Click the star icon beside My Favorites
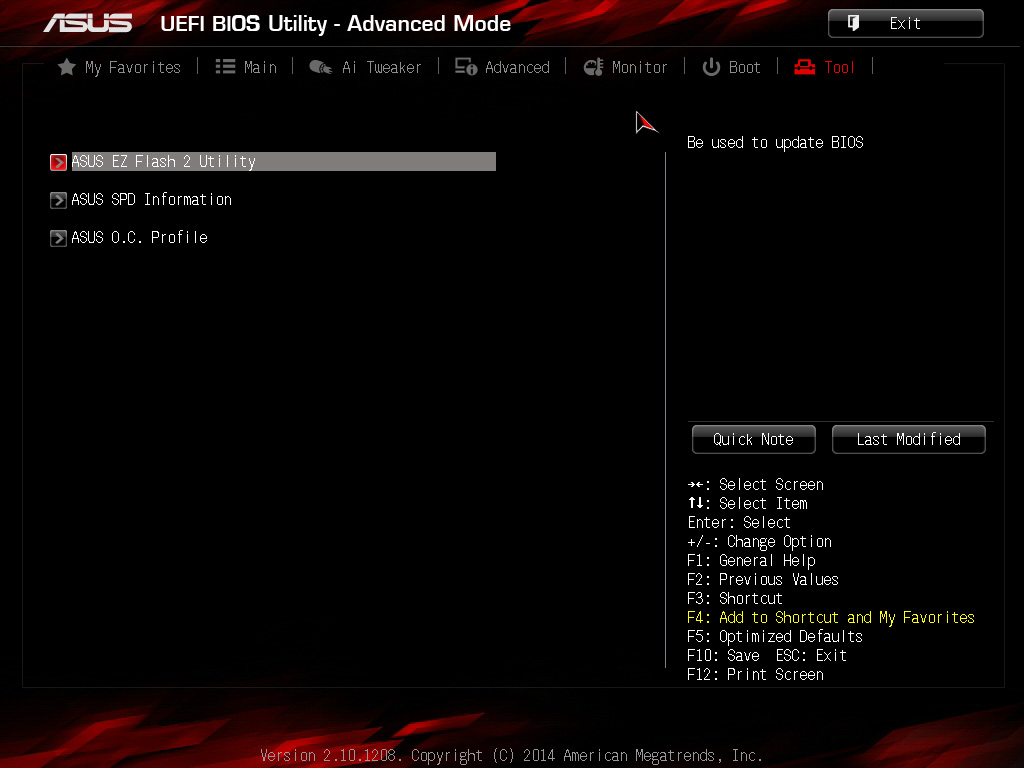1024x768 pixels. pos(67,67)
